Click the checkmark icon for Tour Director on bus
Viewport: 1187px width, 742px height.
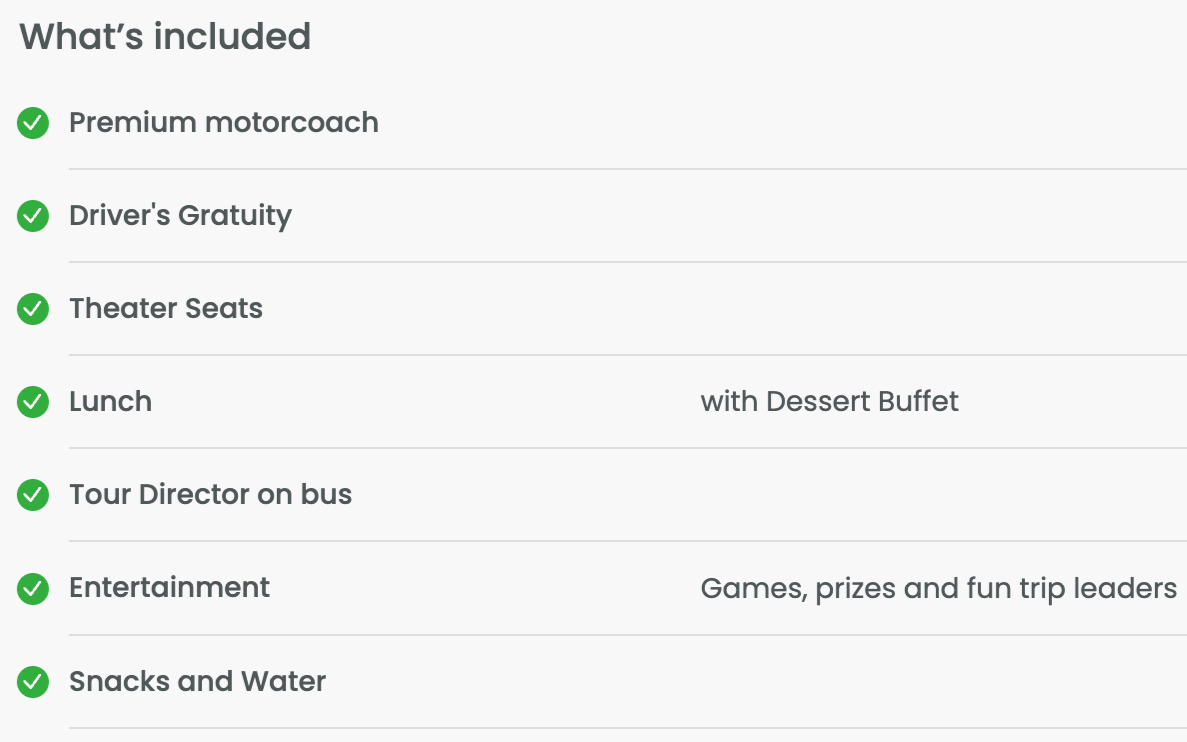pyautogui.click(x=33, y=495)
